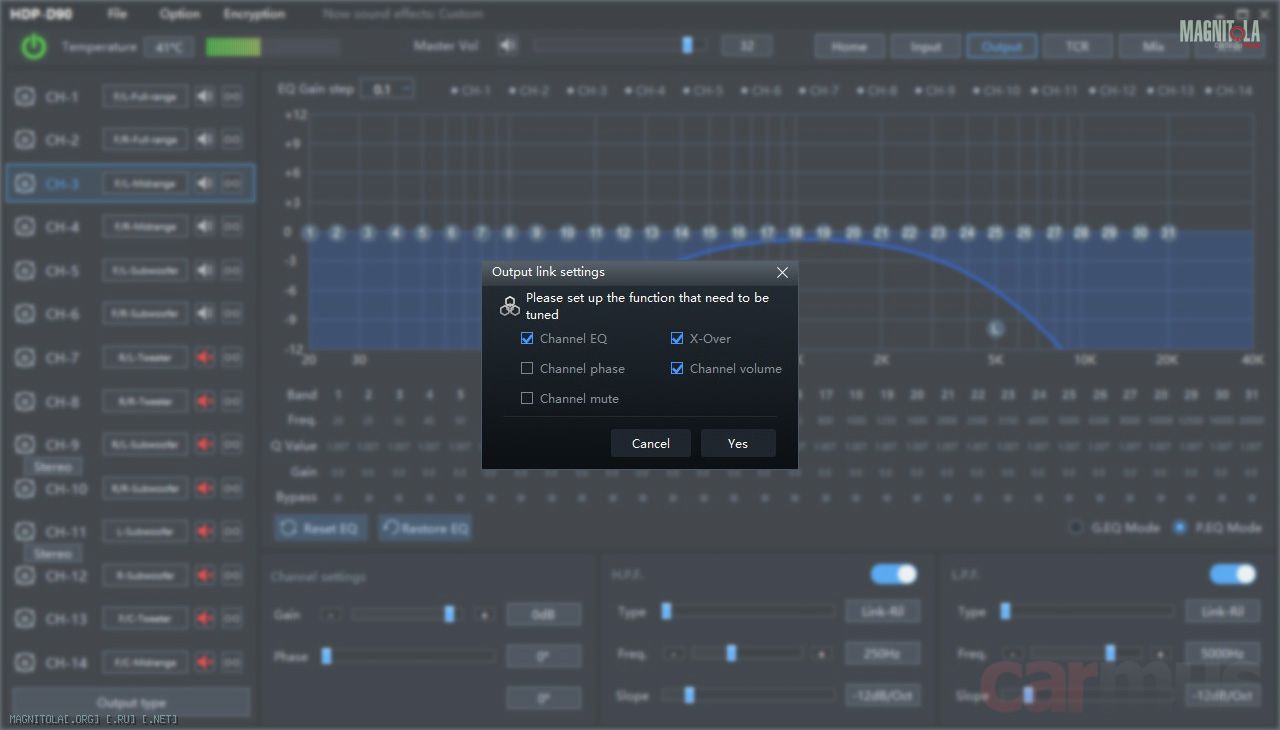
Task: Enable the Channel mute checkbox
Action: pyautogui.click(x=527, y=399)
